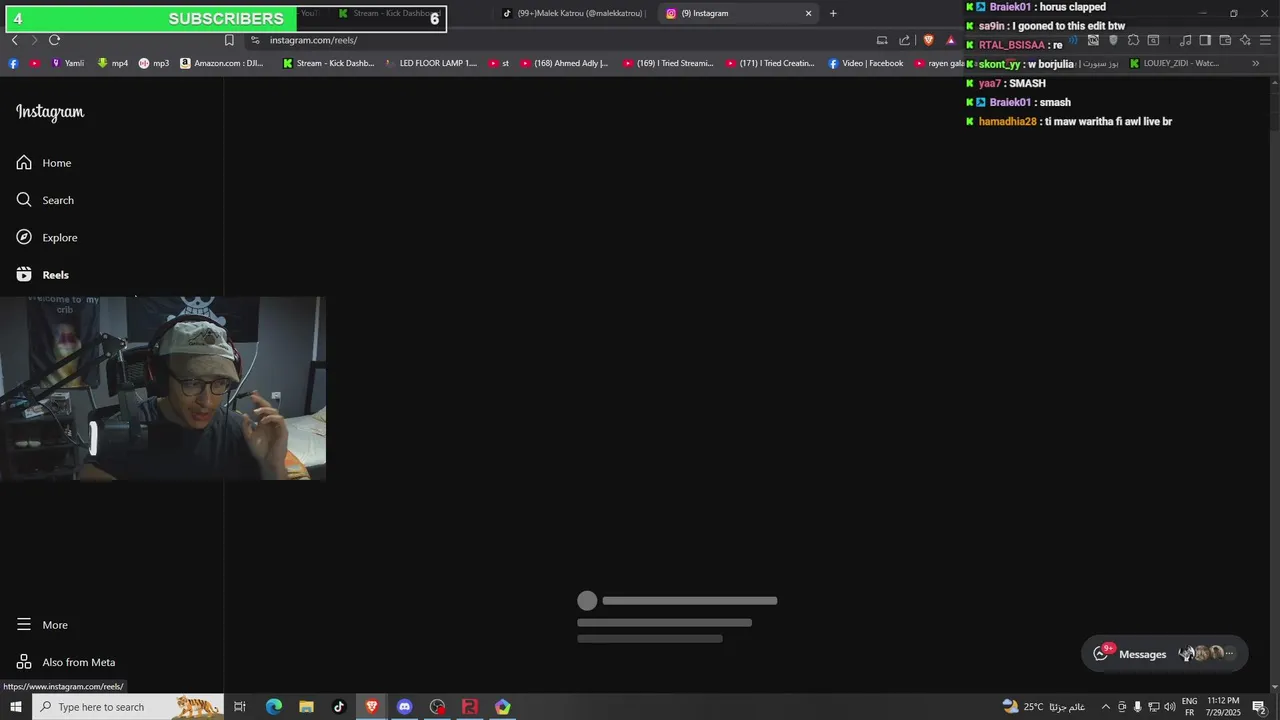1280x720 pixels.
Task: Switch to the Malek Katrou TikTok tab
Action: click(x=573, y=13)
